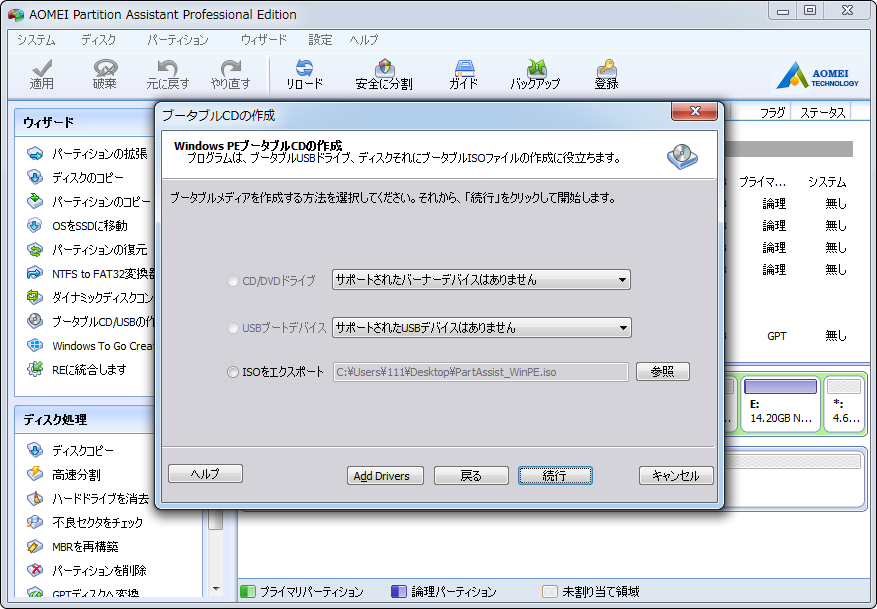Open the CD/DVD burner device dropdown
877x609 pixels.
tap(481, 280)
